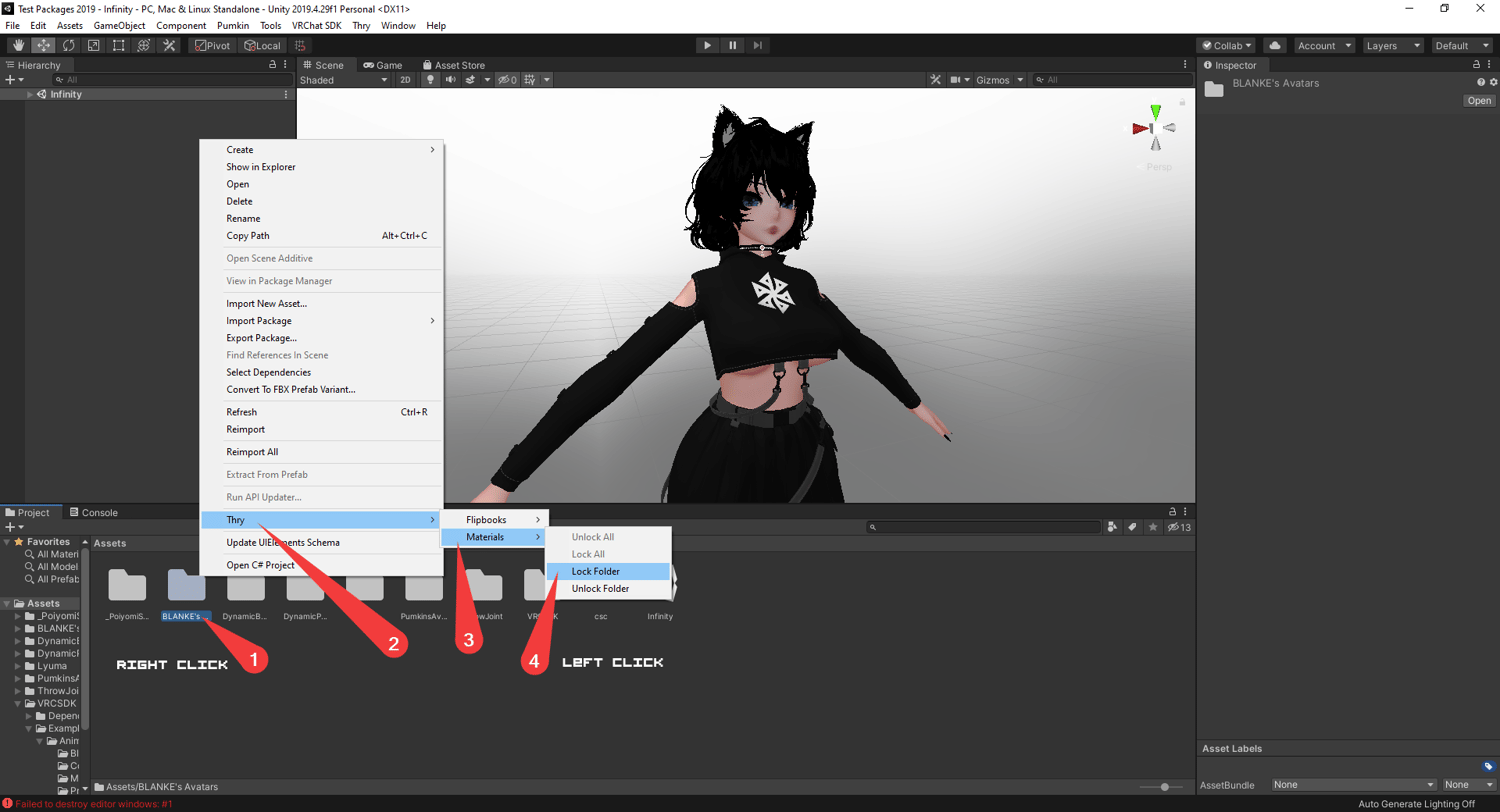Choose Lock Folder in the submenu
This screenshot has width=1500, height=812.
608,571
